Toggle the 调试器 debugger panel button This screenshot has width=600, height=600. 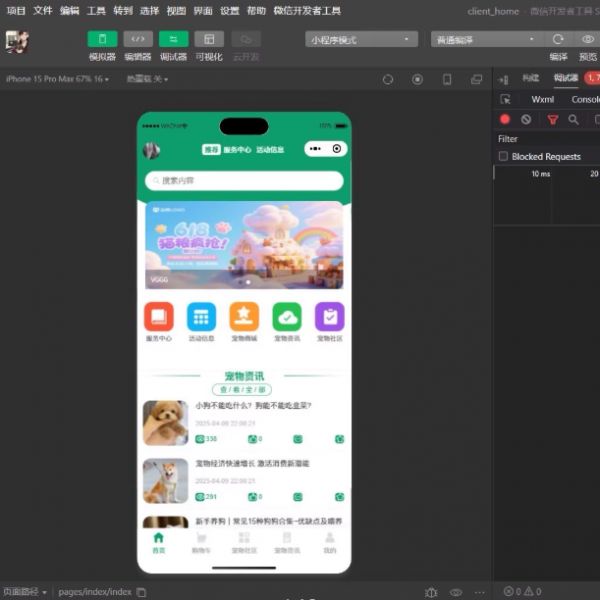pyautogui.click(x=173, y=39)
